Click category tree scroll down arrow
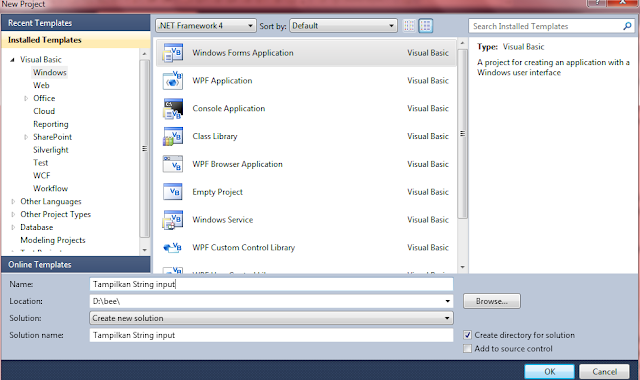The width and height of the screenshot is (640, 380). [144, 250]
